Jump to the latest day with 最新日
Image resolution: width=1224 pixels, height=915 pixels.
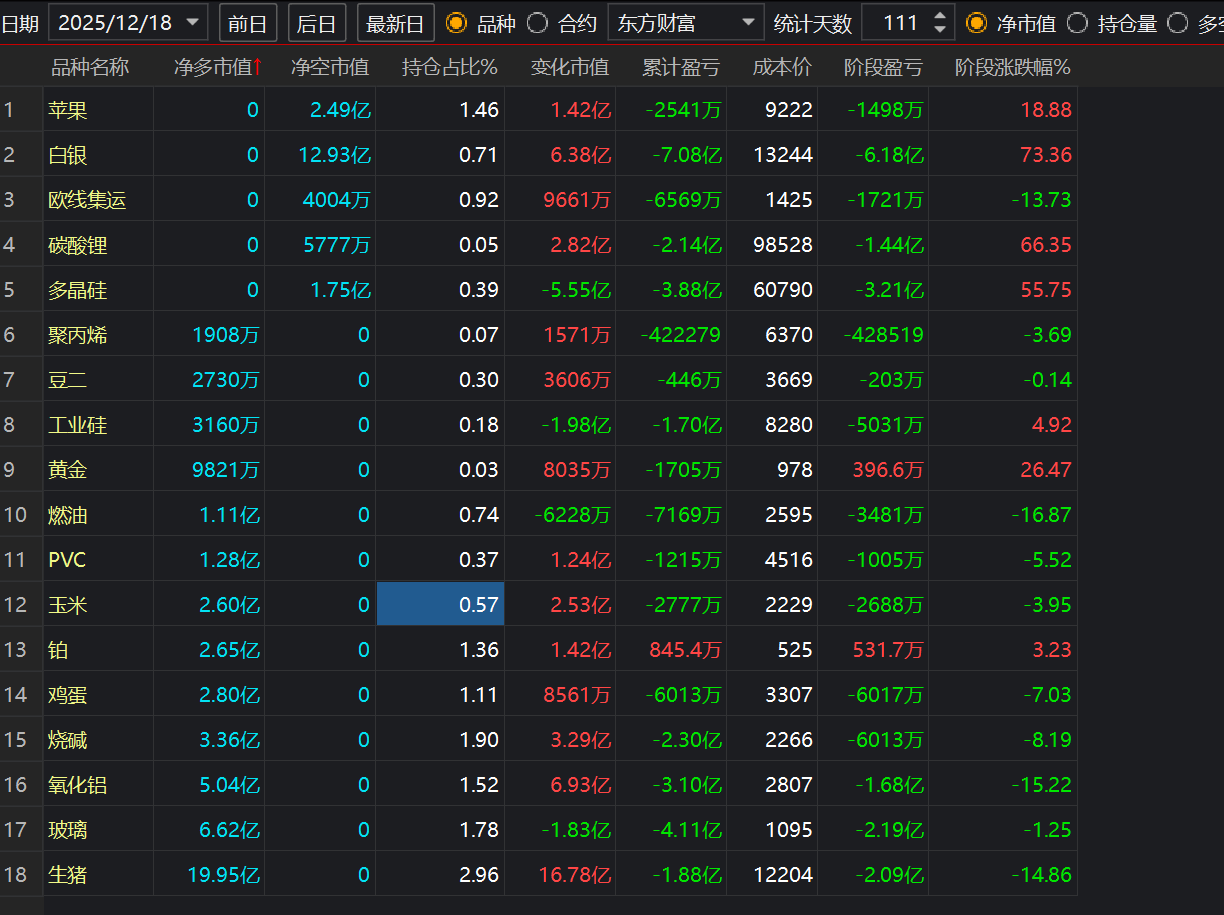pyautogui.click(x=395, y=23)
